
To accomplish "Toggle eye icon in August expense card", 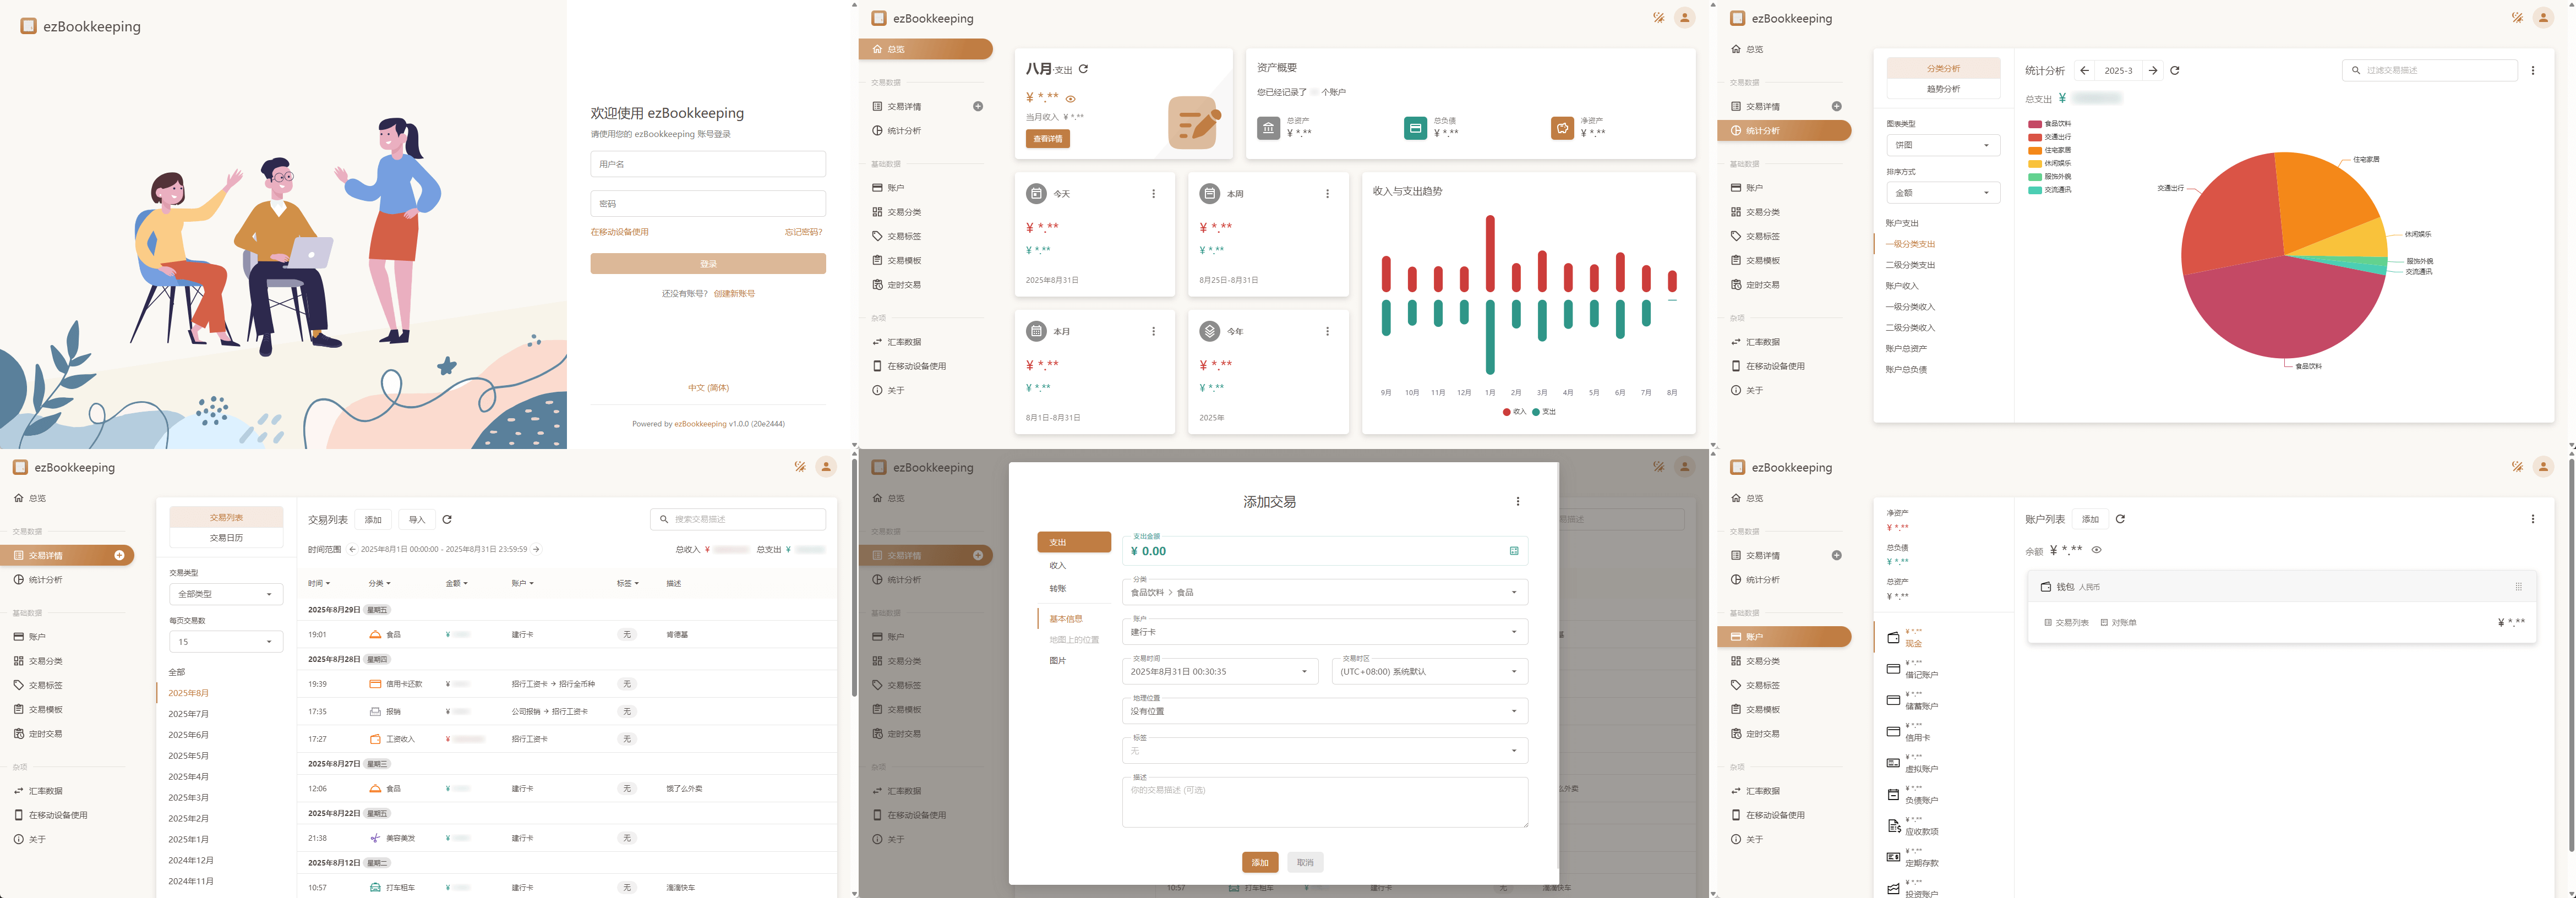I will point(1070,99).
